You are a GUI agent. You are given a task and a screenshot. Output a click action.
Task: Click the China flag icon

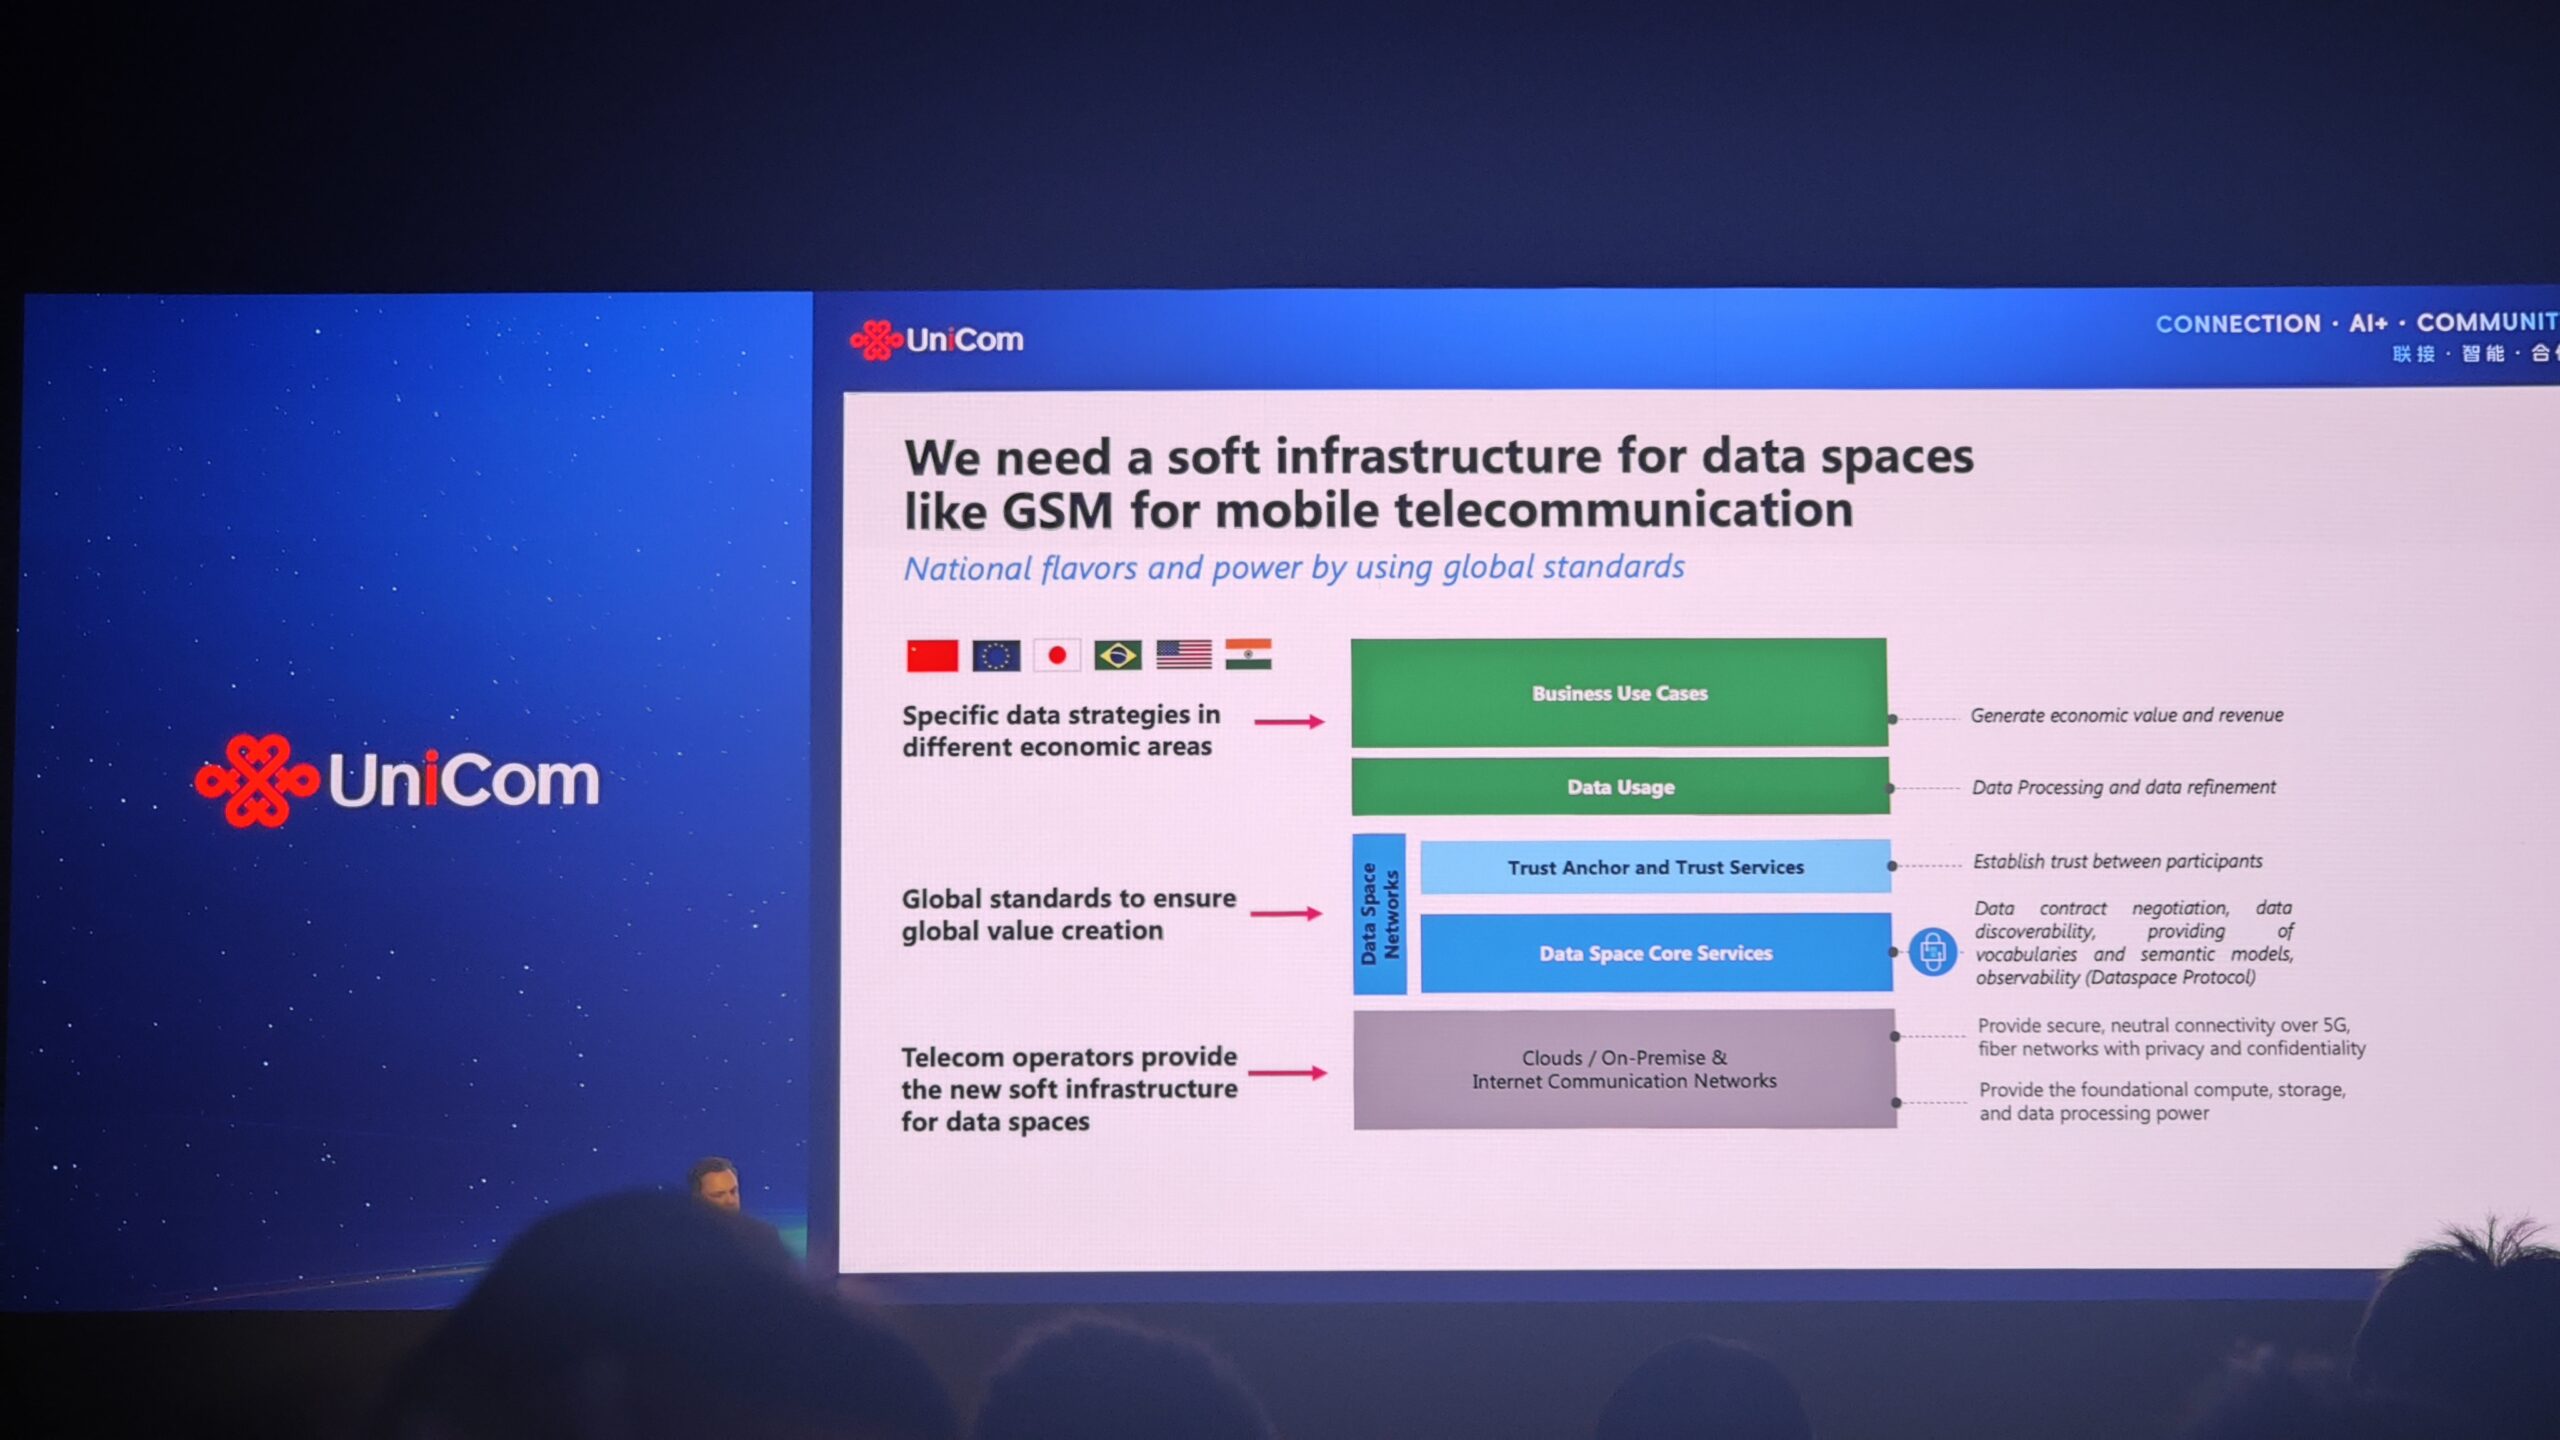pos(932,656)
